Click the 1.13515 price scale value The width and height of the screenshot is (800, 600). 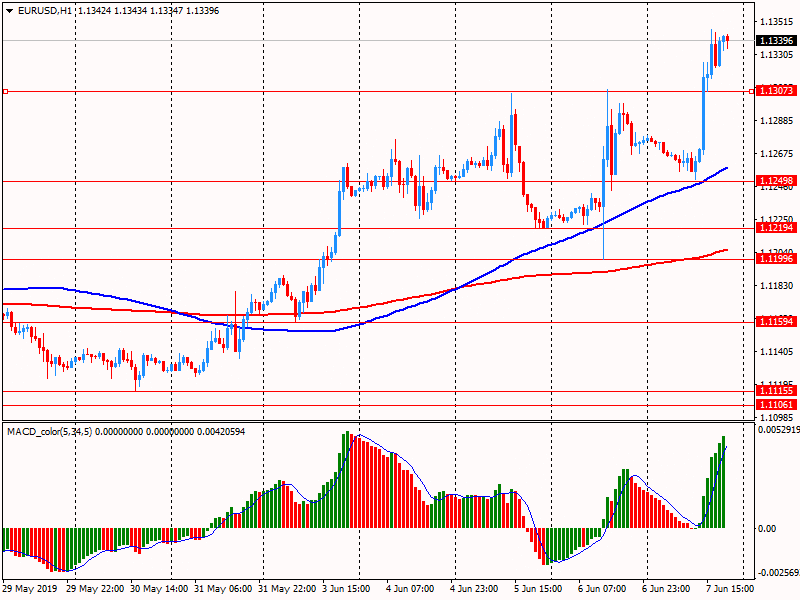776,22
